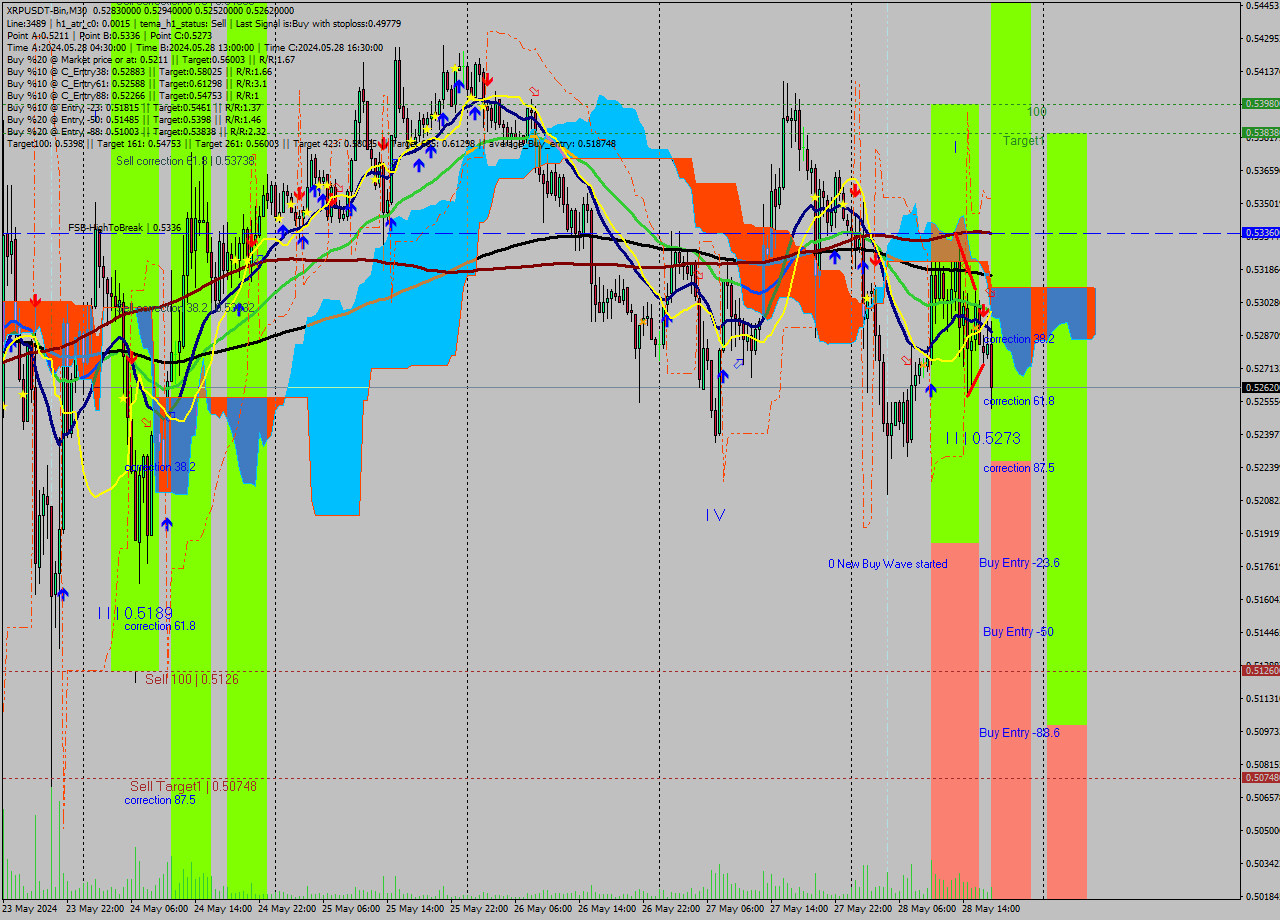Select '28 May 06:00' on the time axis
This screenshot has width=1280, height=920.
pos(928,909)
